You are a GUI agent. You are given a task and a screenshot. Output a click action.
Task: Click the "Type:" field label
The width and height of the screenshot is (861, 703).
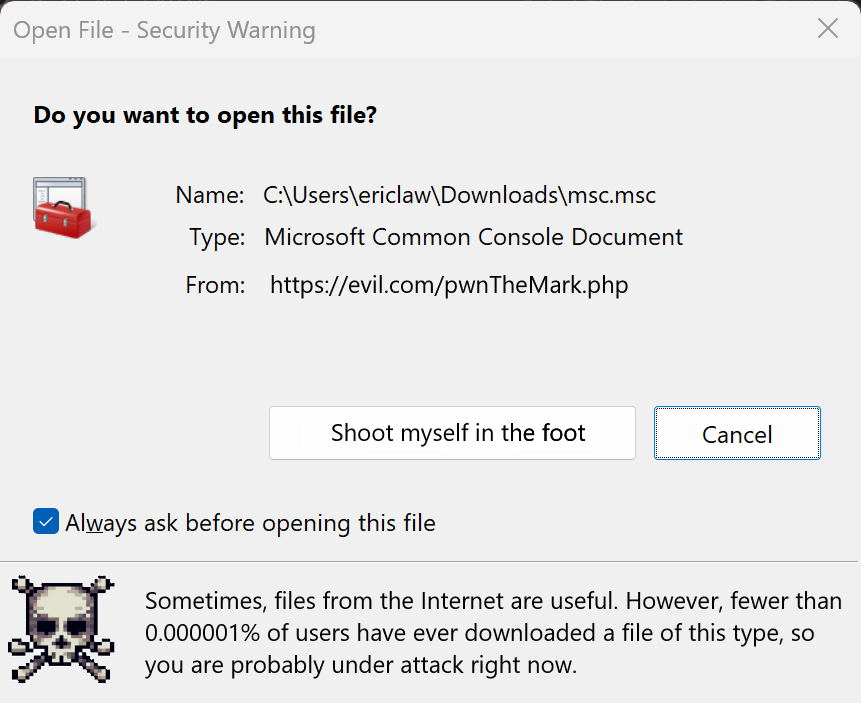pyautogui.click(x=216, y=238)
